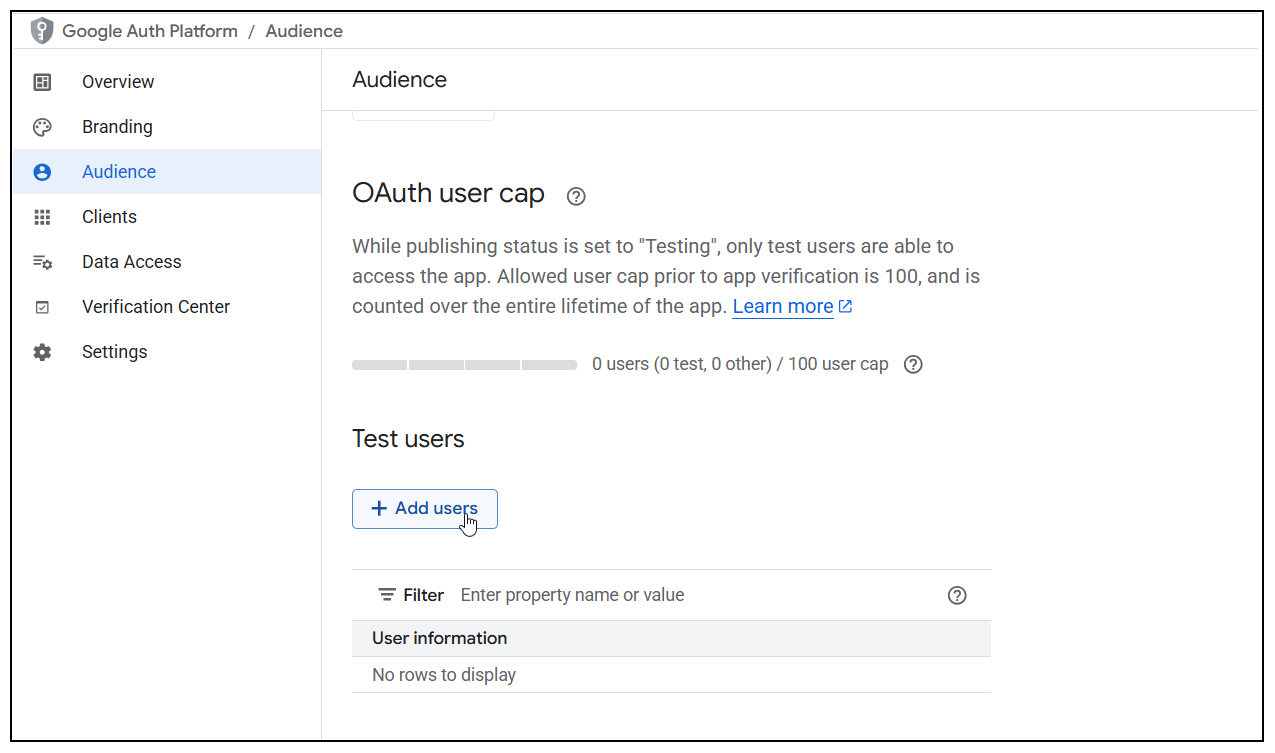
Task: Open Settings in the sidebar
Action: 115,352
